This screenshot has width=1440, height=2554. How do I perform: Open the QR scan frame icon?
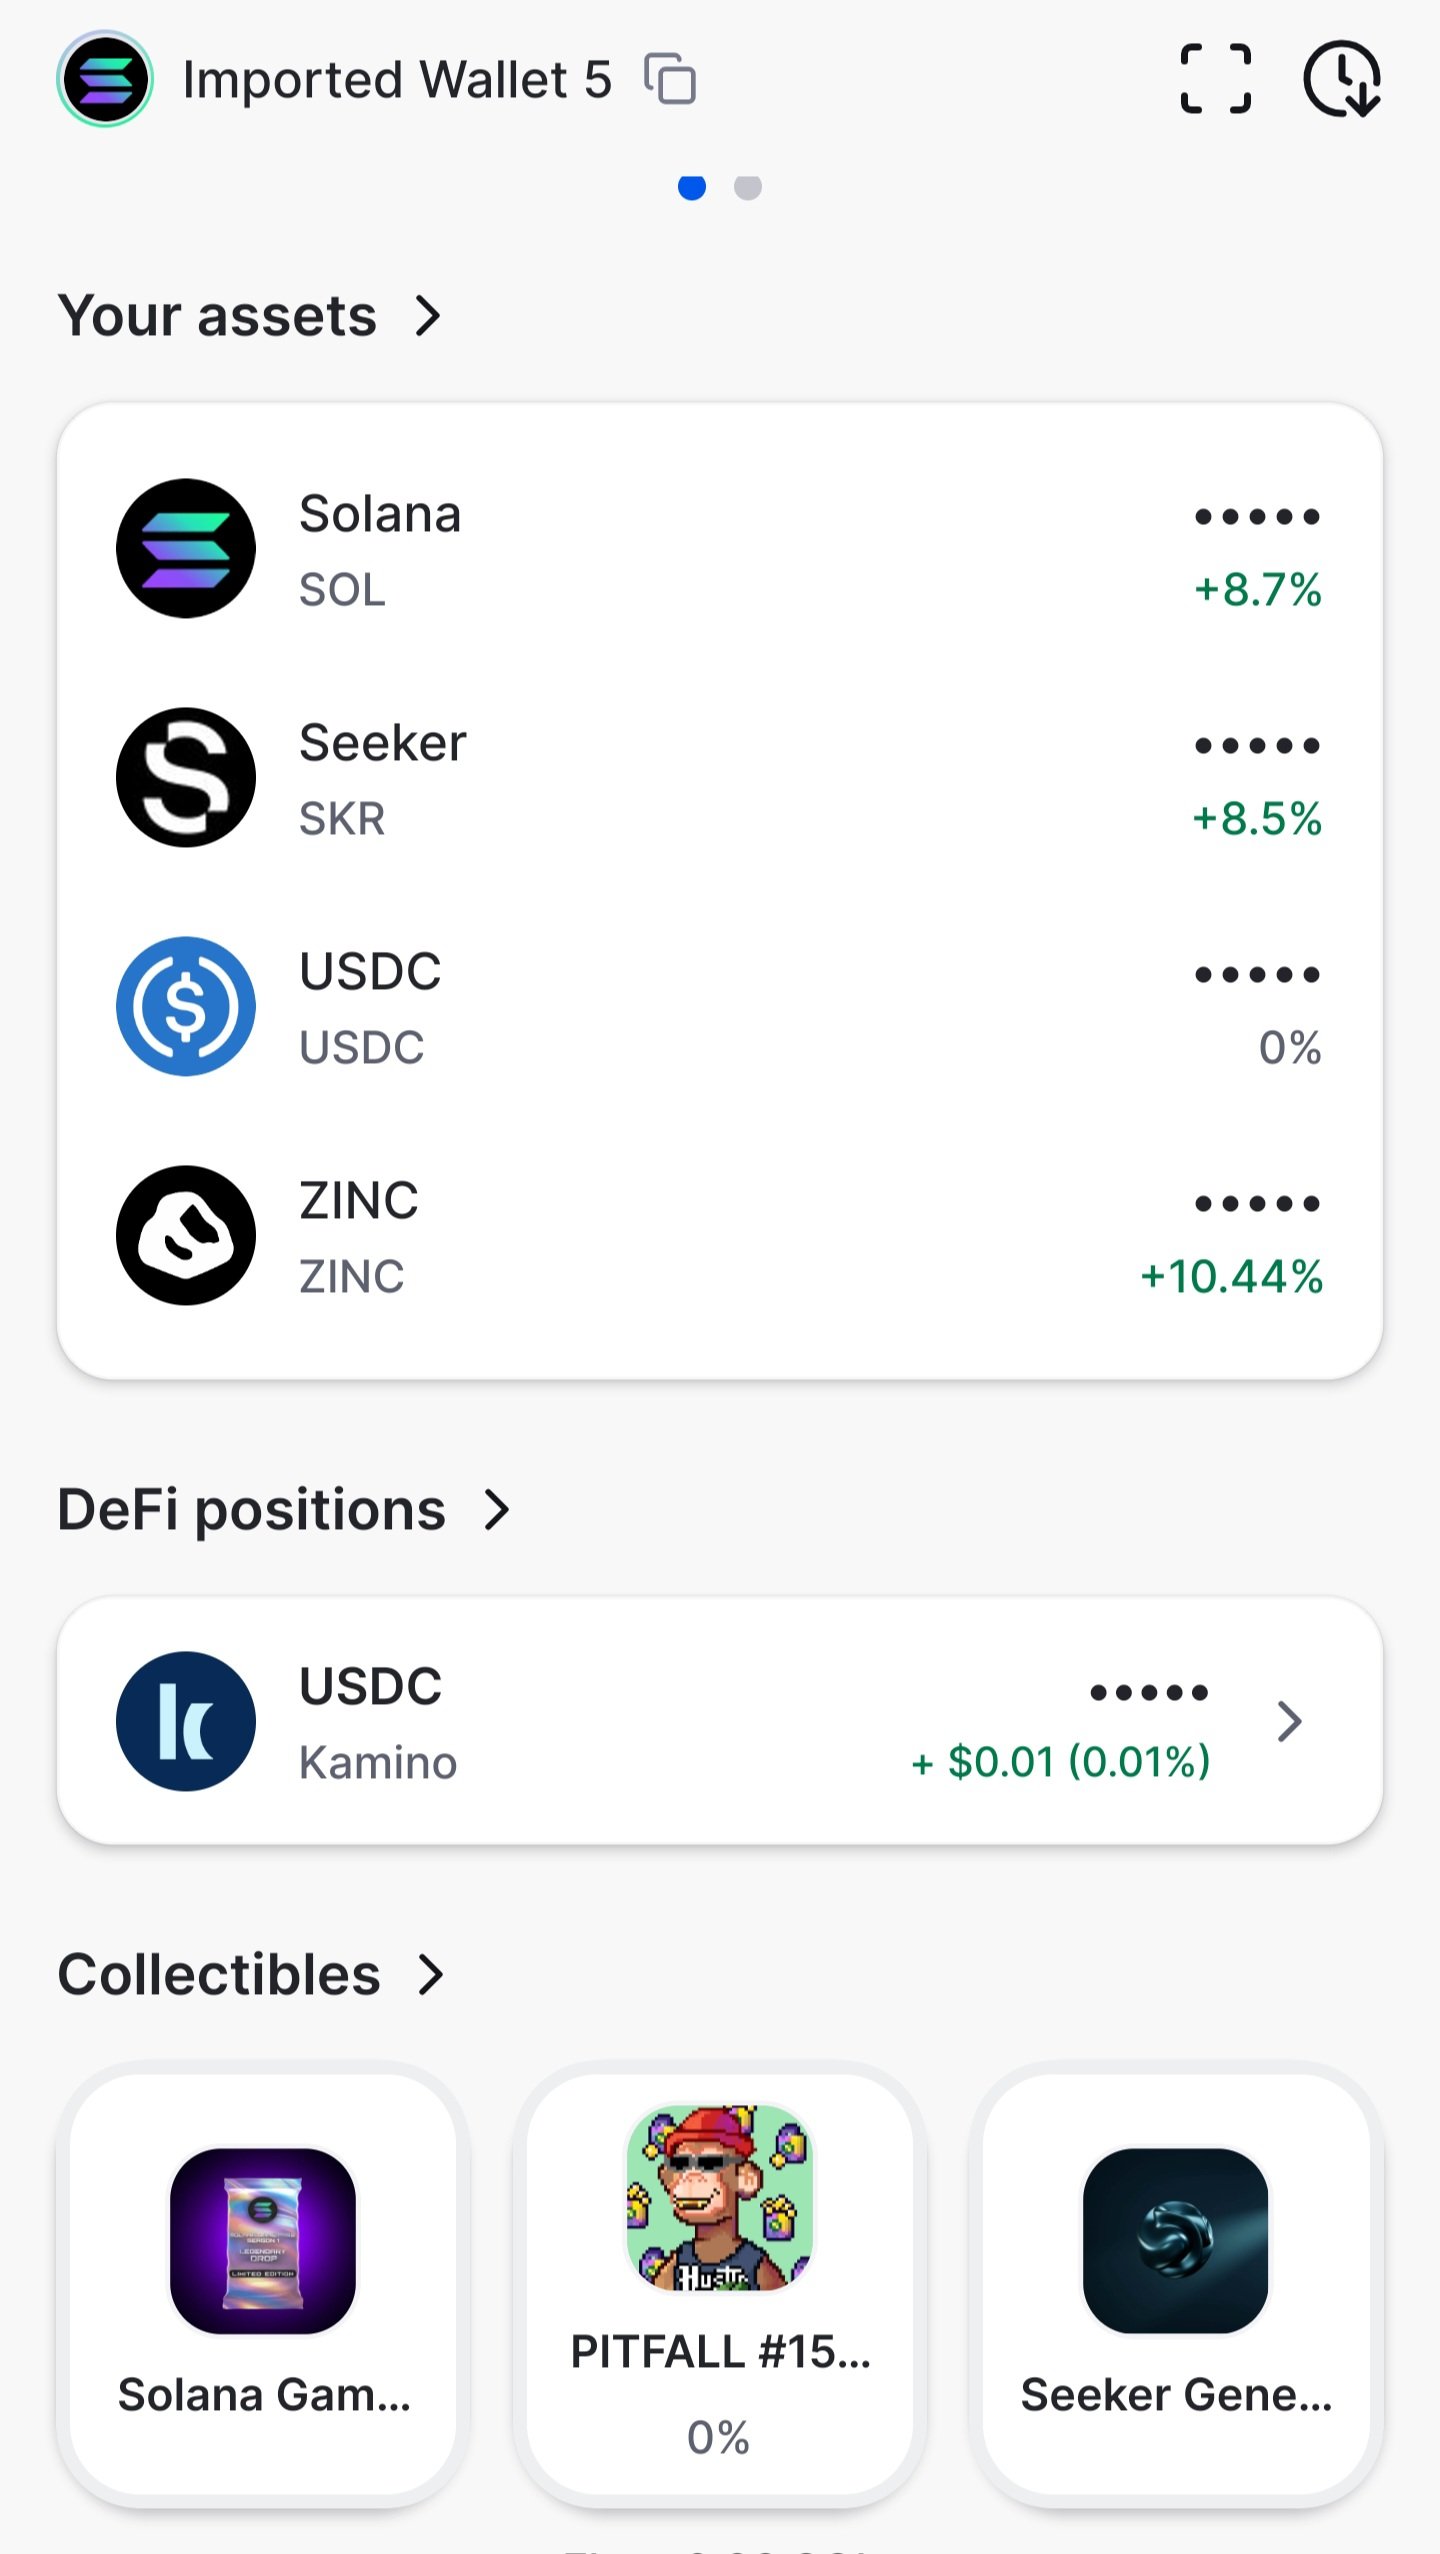(x=1215, y=78)
